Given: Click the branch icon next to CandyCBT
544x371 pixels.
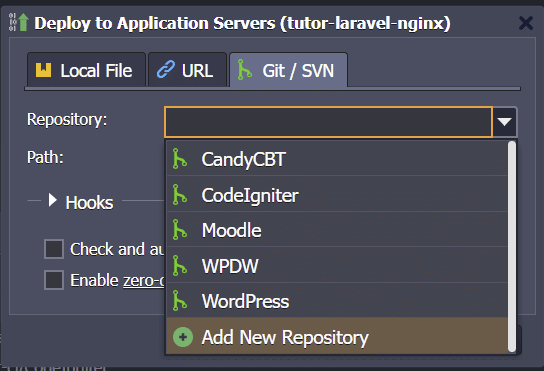Looking at the screenshot, I should point(180,159).
